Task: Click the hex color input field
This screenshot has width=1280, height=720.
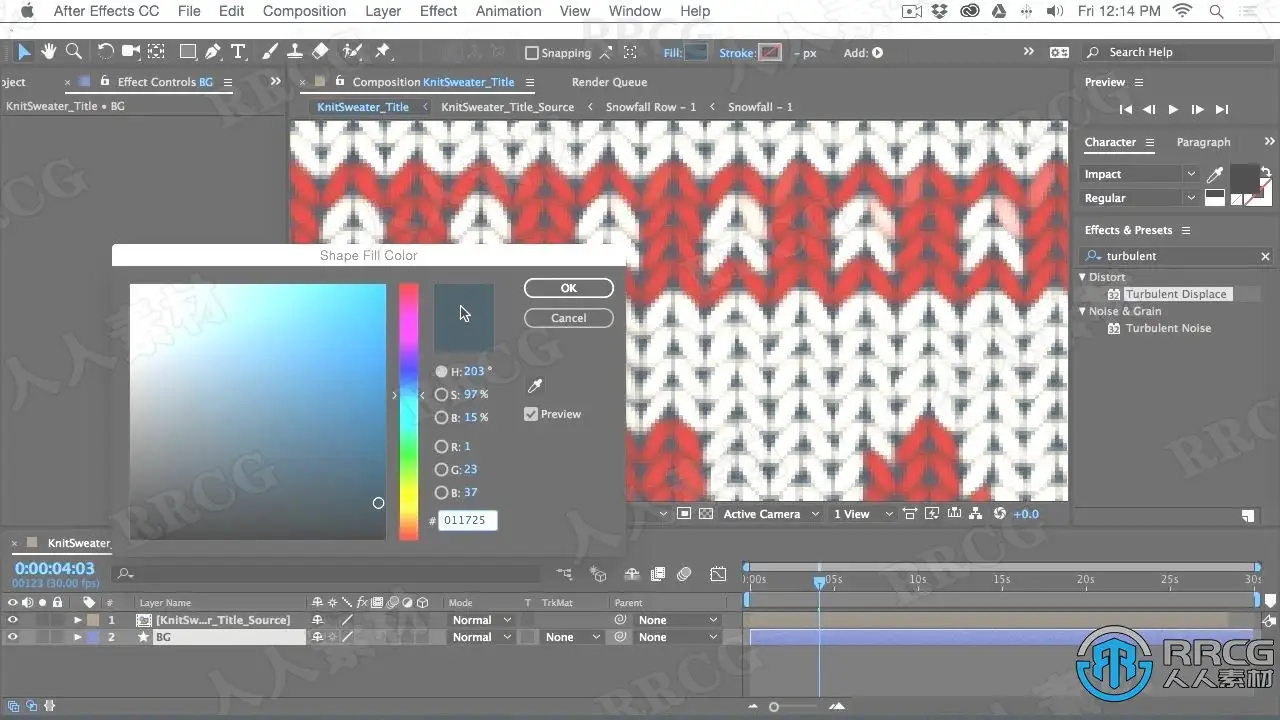Action: coord(467,520)
